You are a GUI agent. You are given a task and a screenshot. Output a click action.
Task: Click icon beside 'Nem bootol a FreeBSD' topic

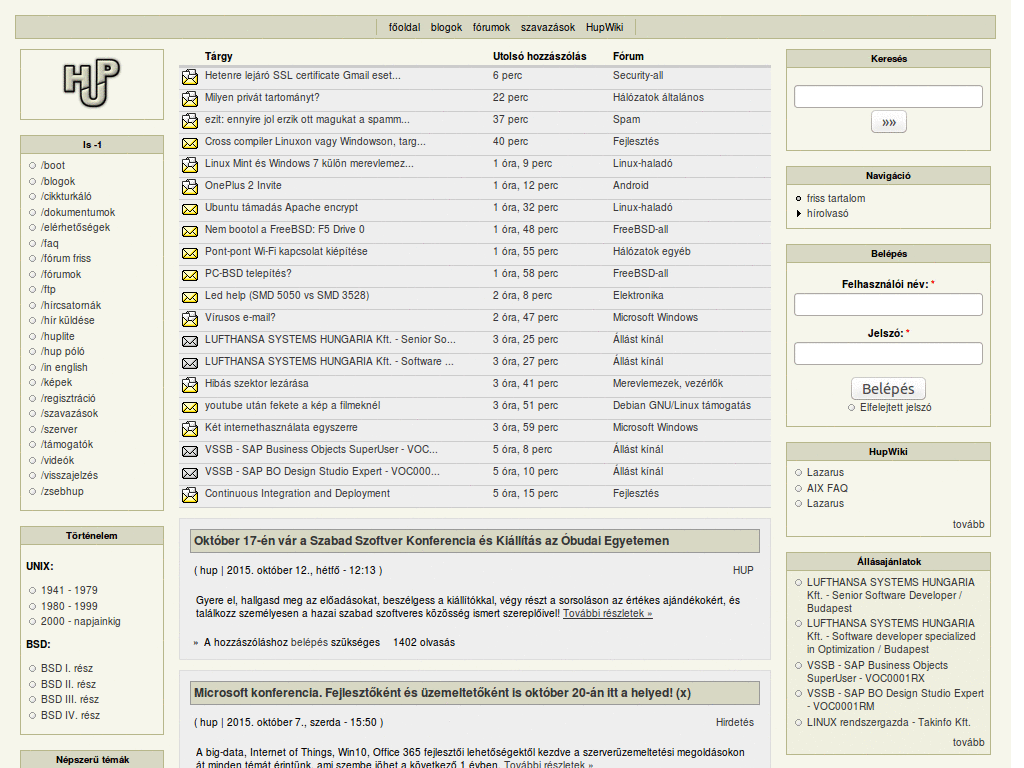tap(190, 231)
